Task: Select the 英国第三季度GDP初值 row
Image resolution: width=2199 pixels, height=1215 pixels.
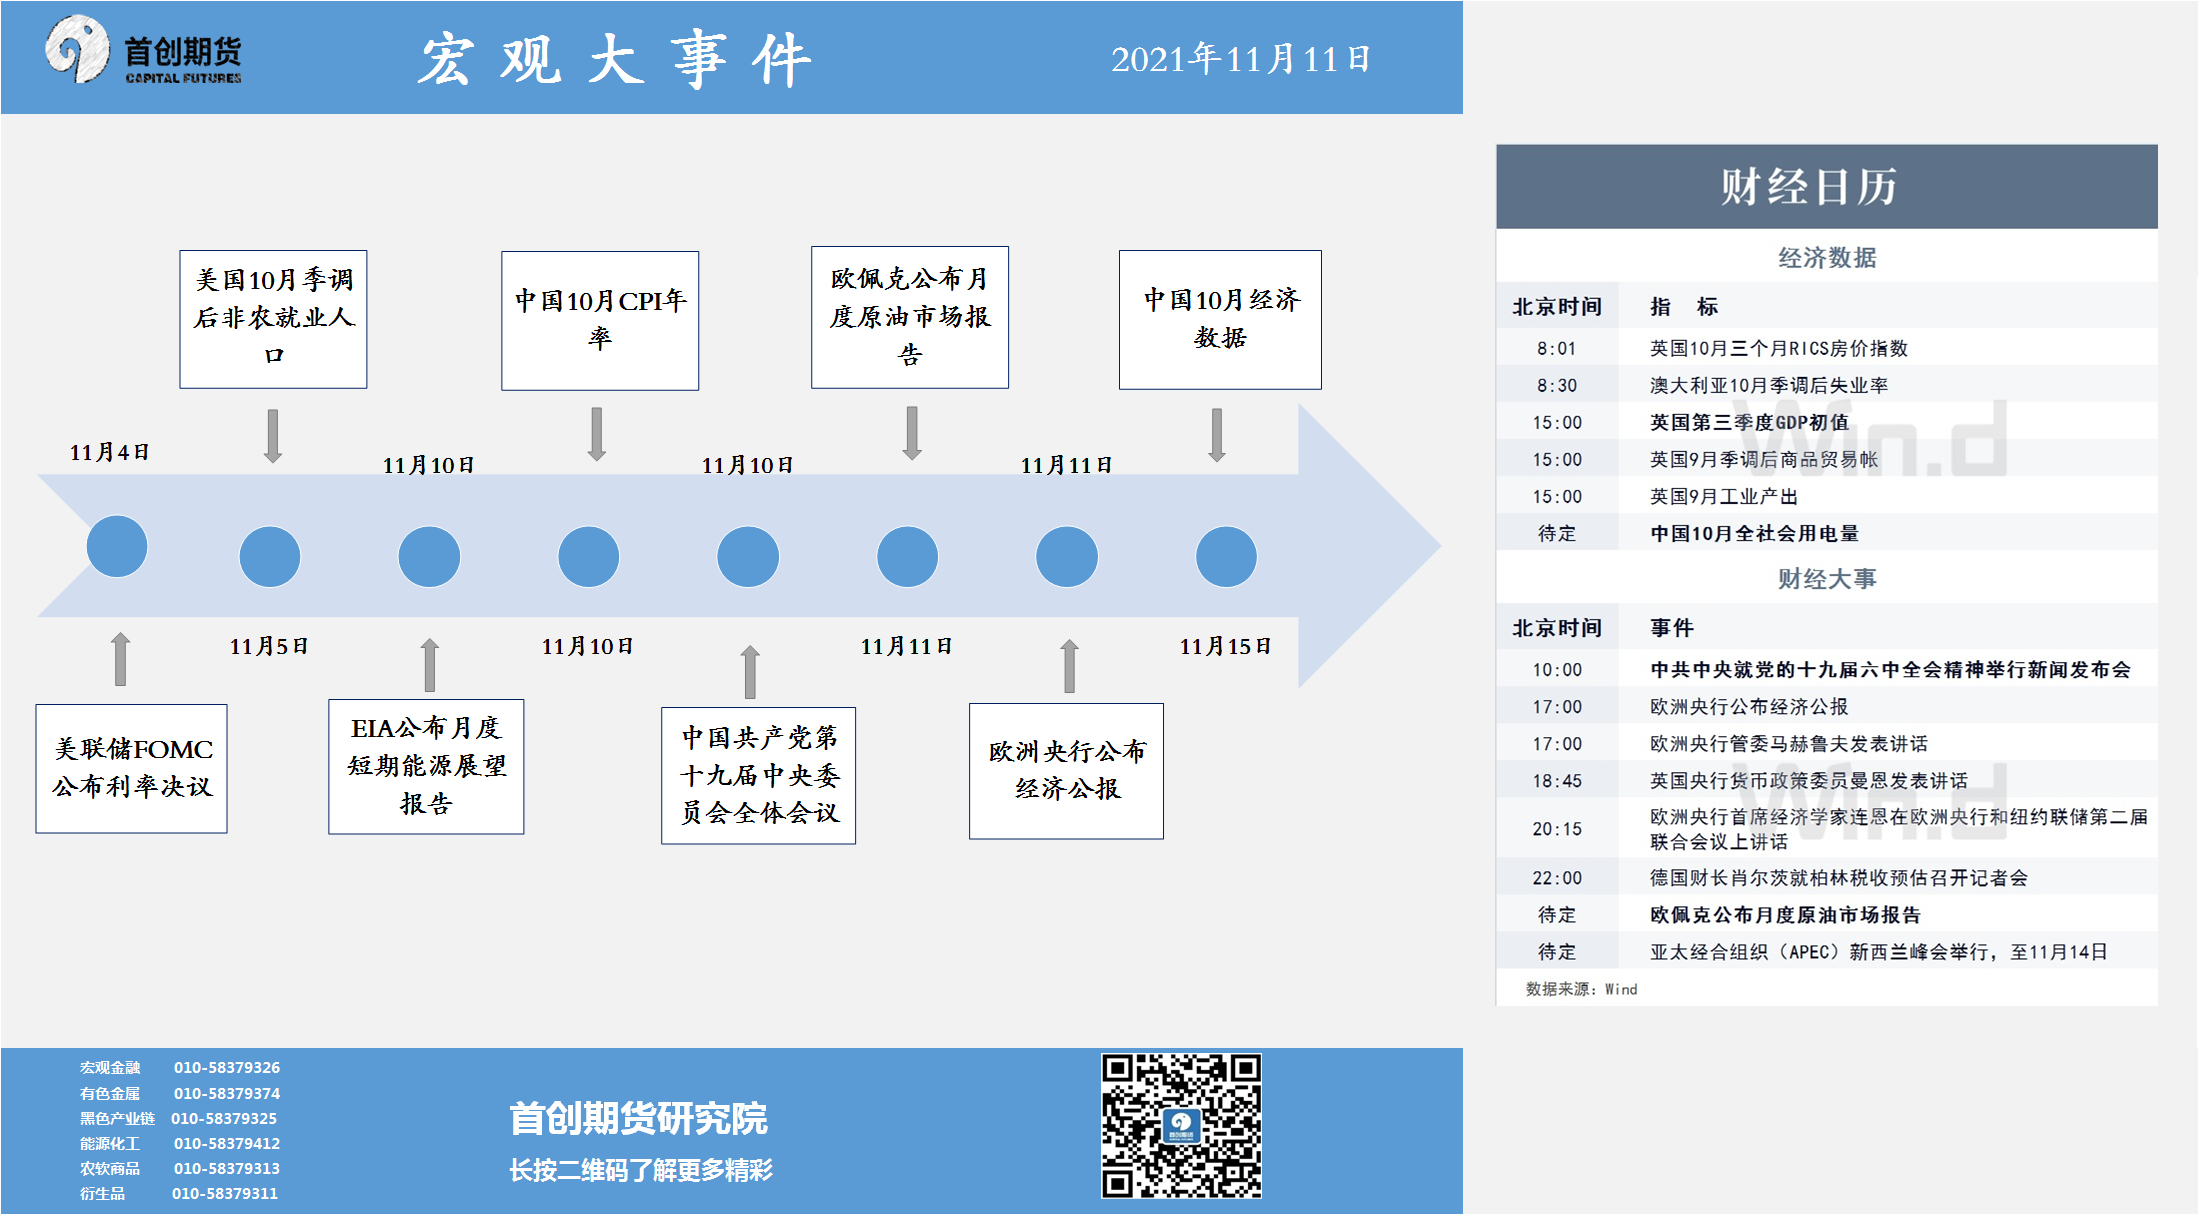Action: [1826, 422]
